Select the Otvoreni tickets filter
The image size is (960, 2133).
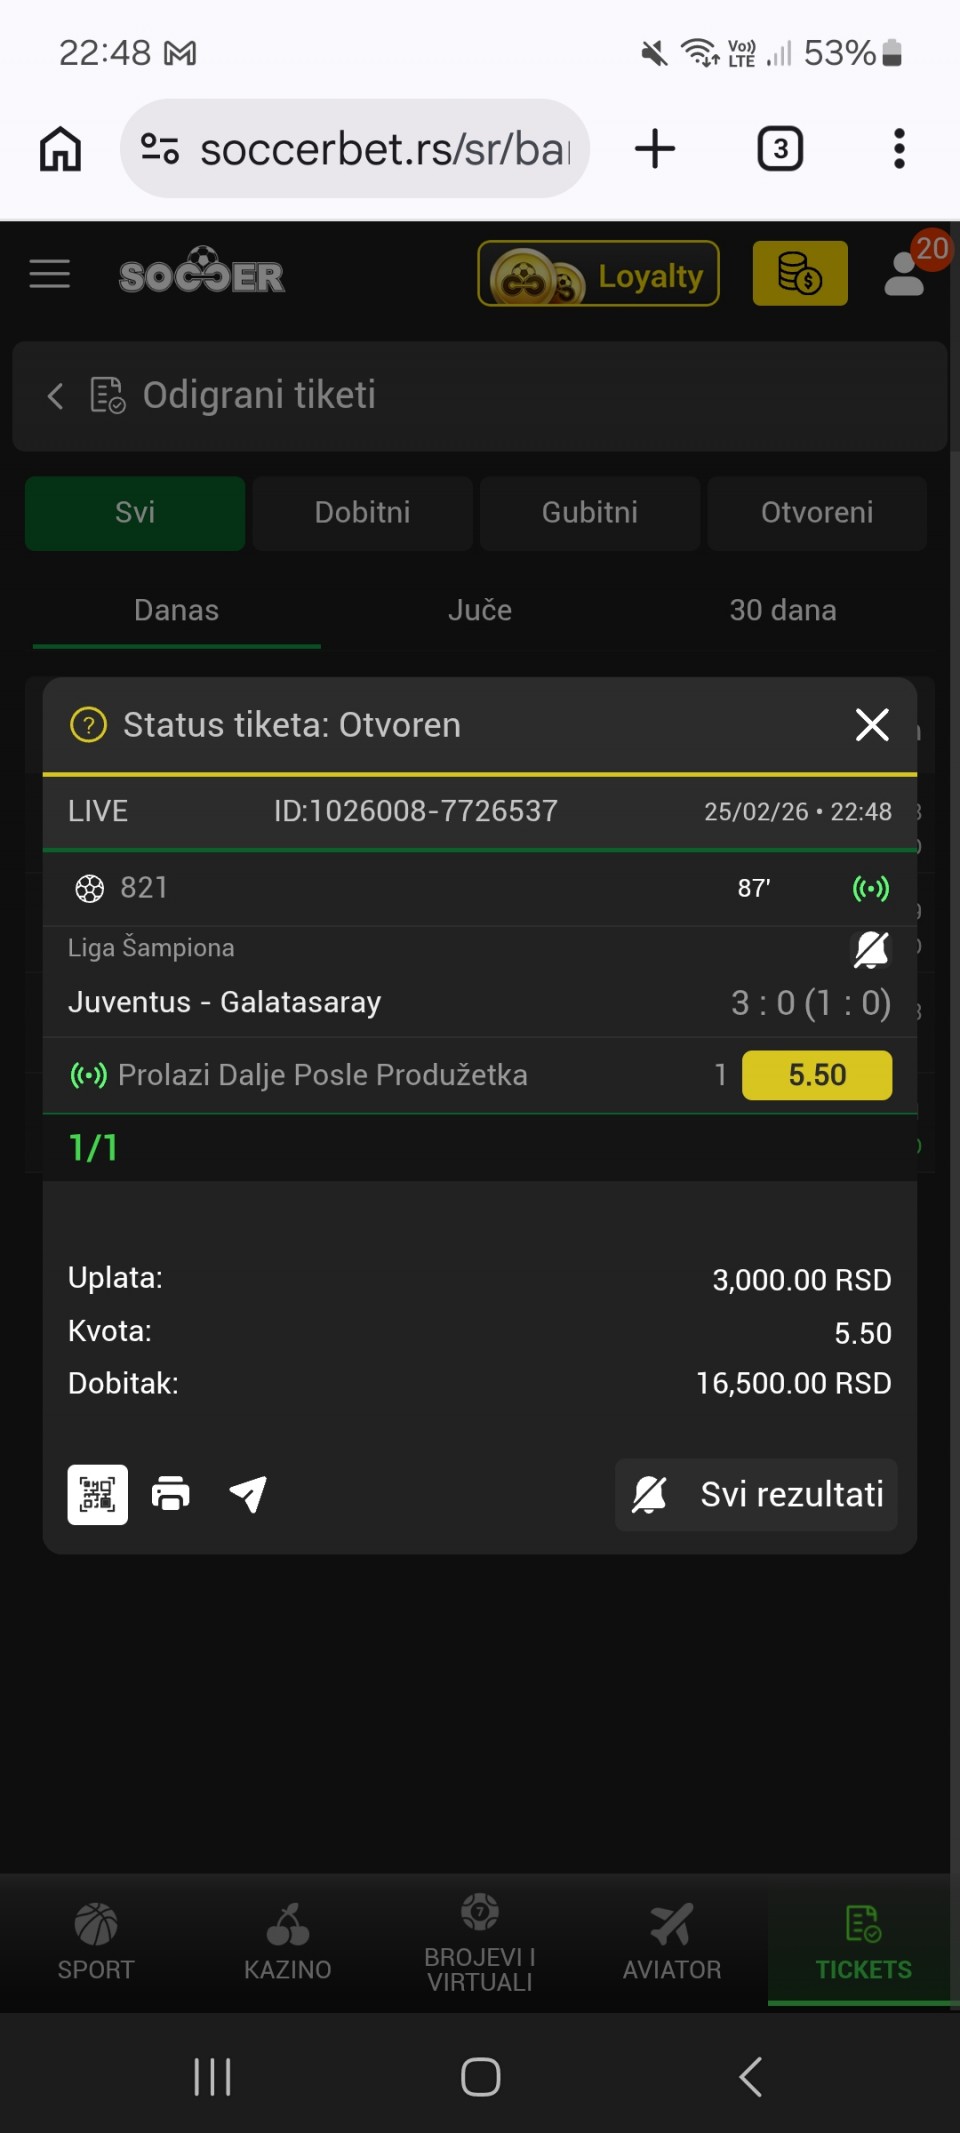coord(817,513)
